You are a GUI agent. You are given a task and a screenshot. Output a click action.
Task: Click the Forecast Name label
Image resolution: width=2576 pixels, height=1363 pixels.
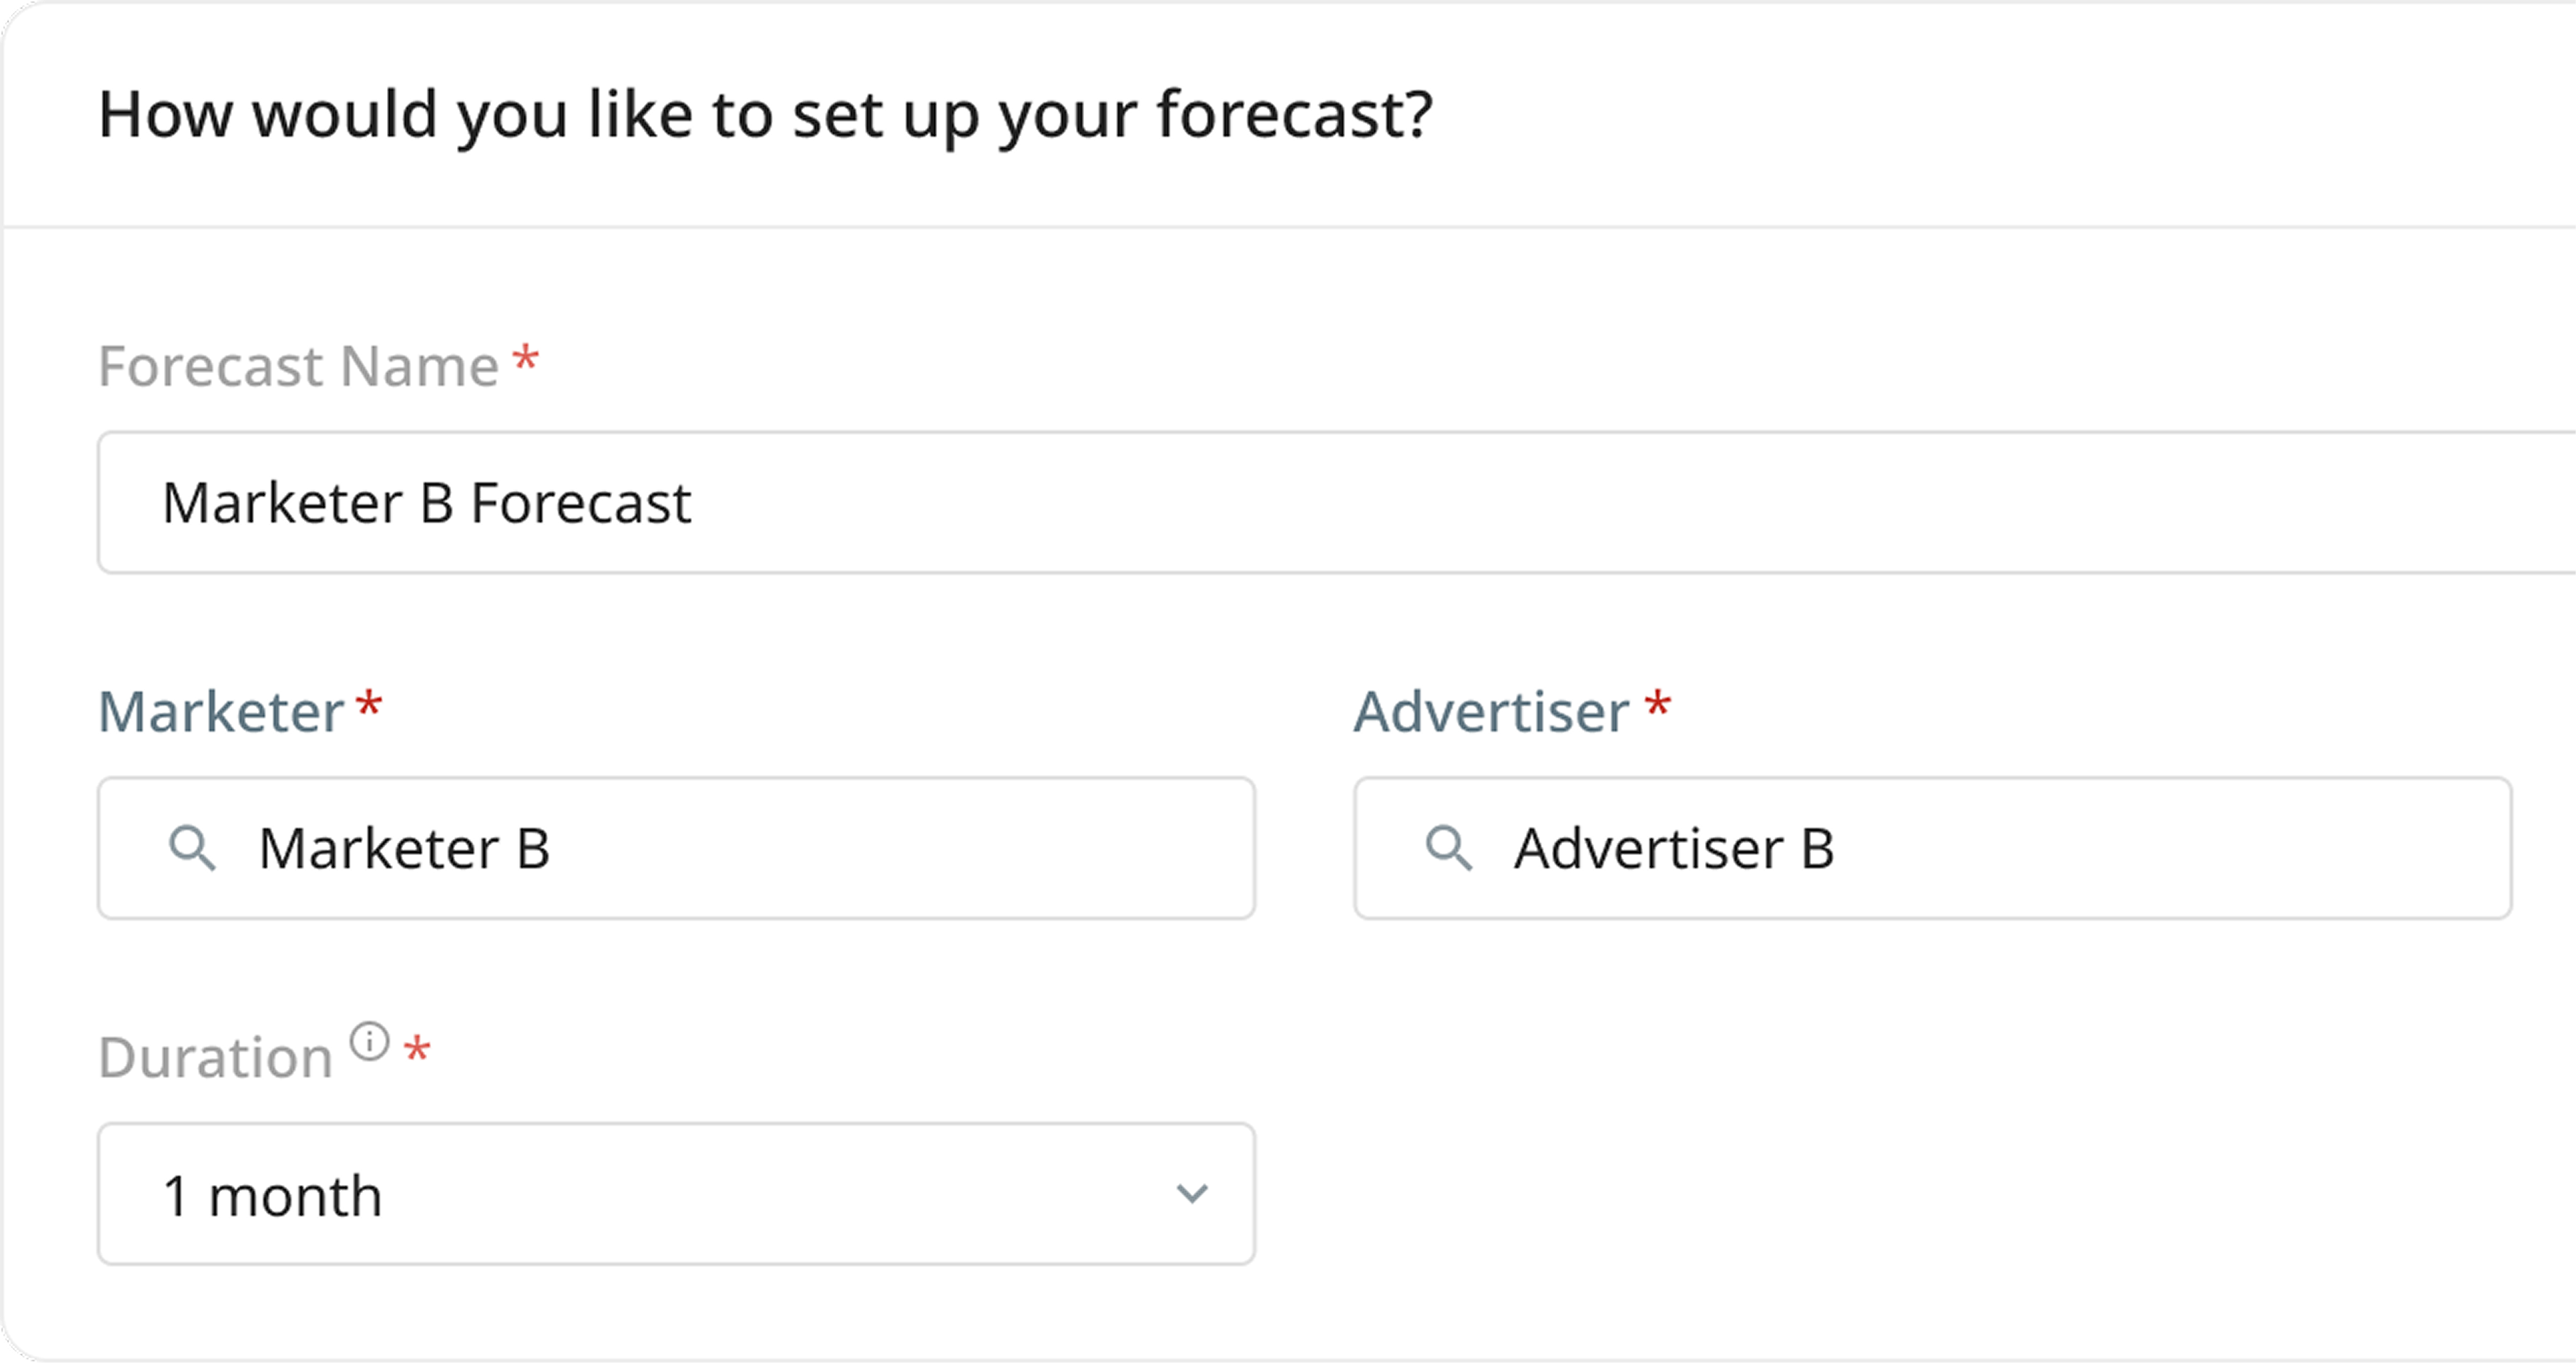[x=298, y=366]
